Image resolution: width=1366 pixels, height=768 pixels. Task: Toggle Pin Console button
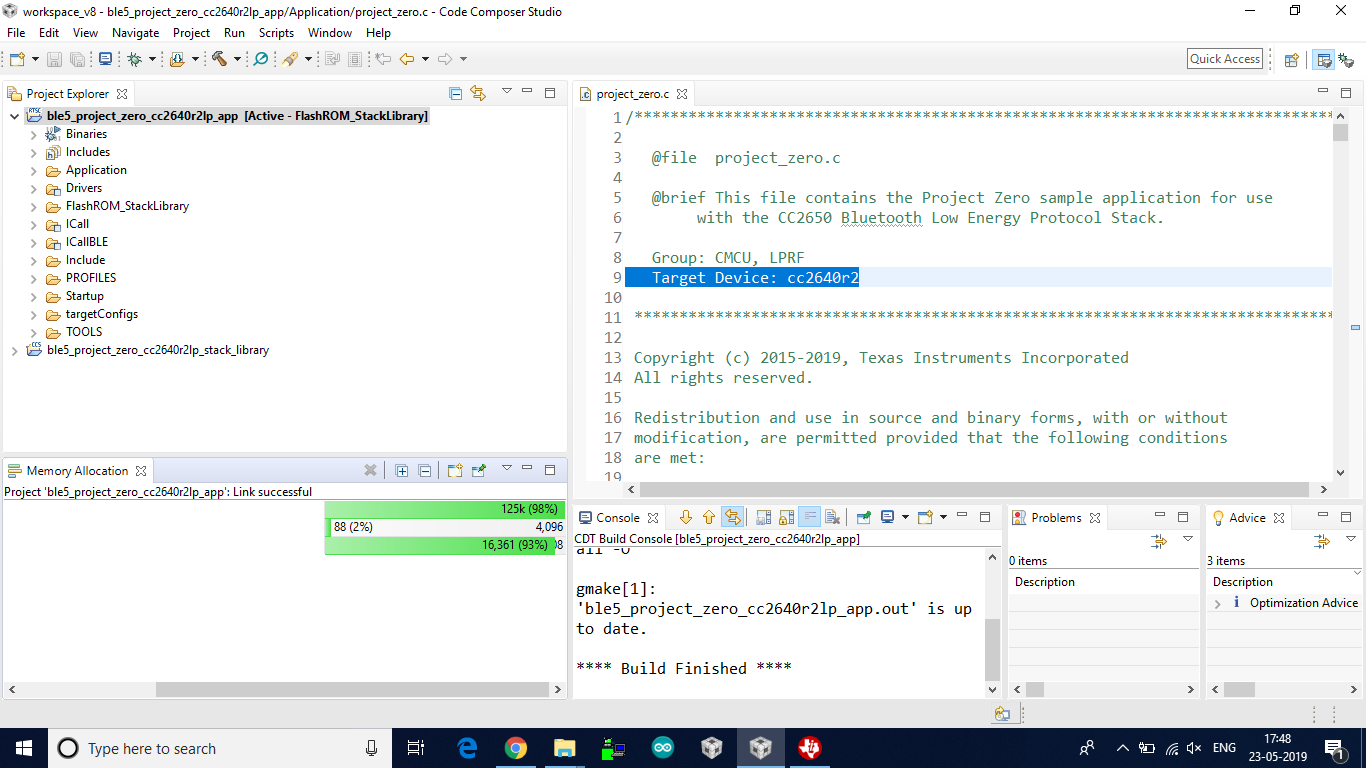point(863,517)
